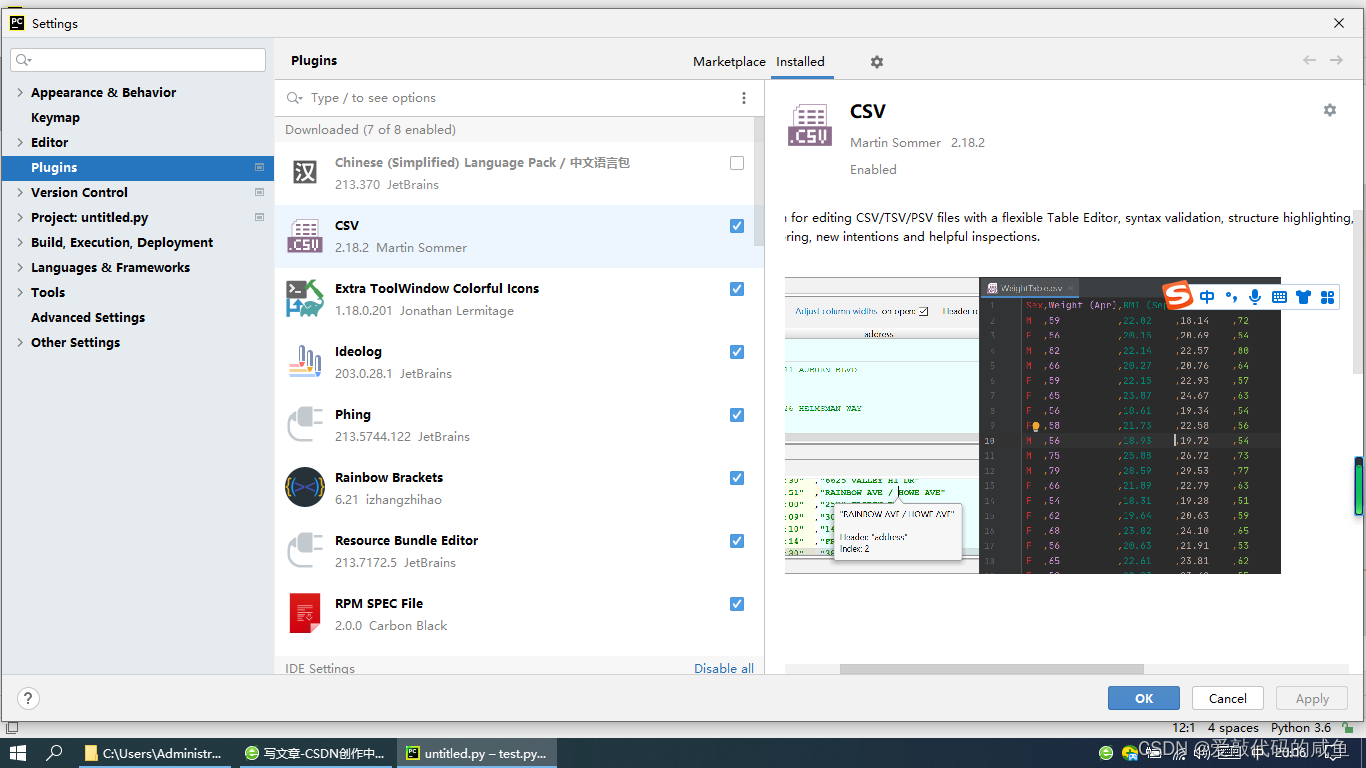The image size is (1366, 768).
Task: Click the Apply button
Action: (1312, 698)
